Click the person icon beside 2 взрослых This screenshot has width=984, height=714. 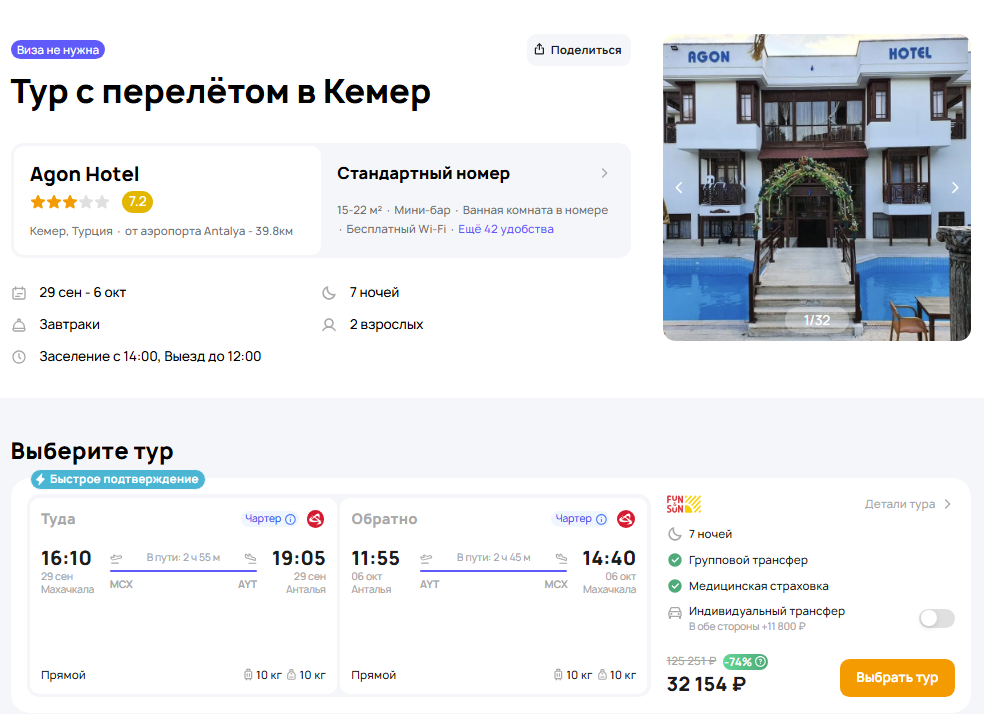[329, 325]
